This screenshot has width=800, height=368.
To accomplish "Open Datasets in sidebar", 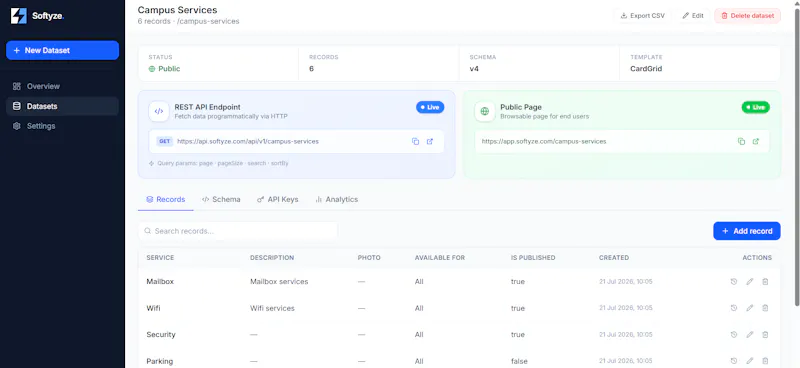I will click(x=62, y=106).
